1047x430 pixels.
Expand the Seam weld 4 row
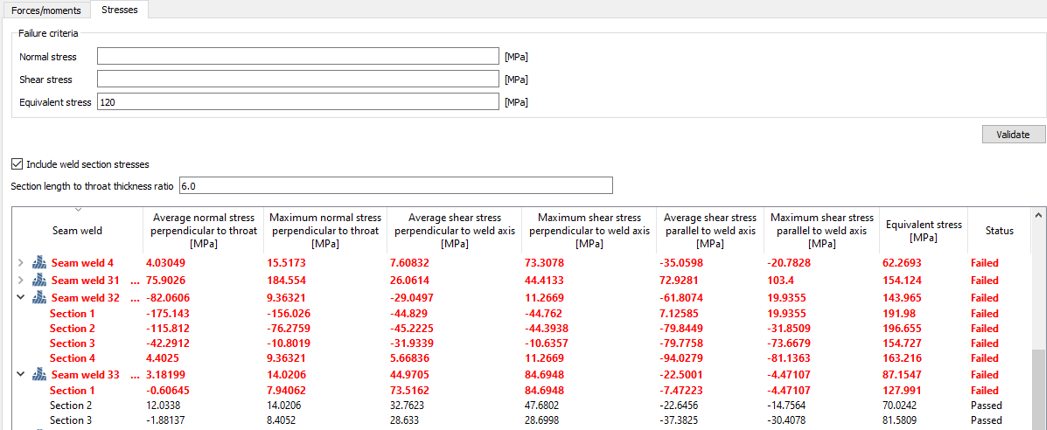(x=21, y=263)
